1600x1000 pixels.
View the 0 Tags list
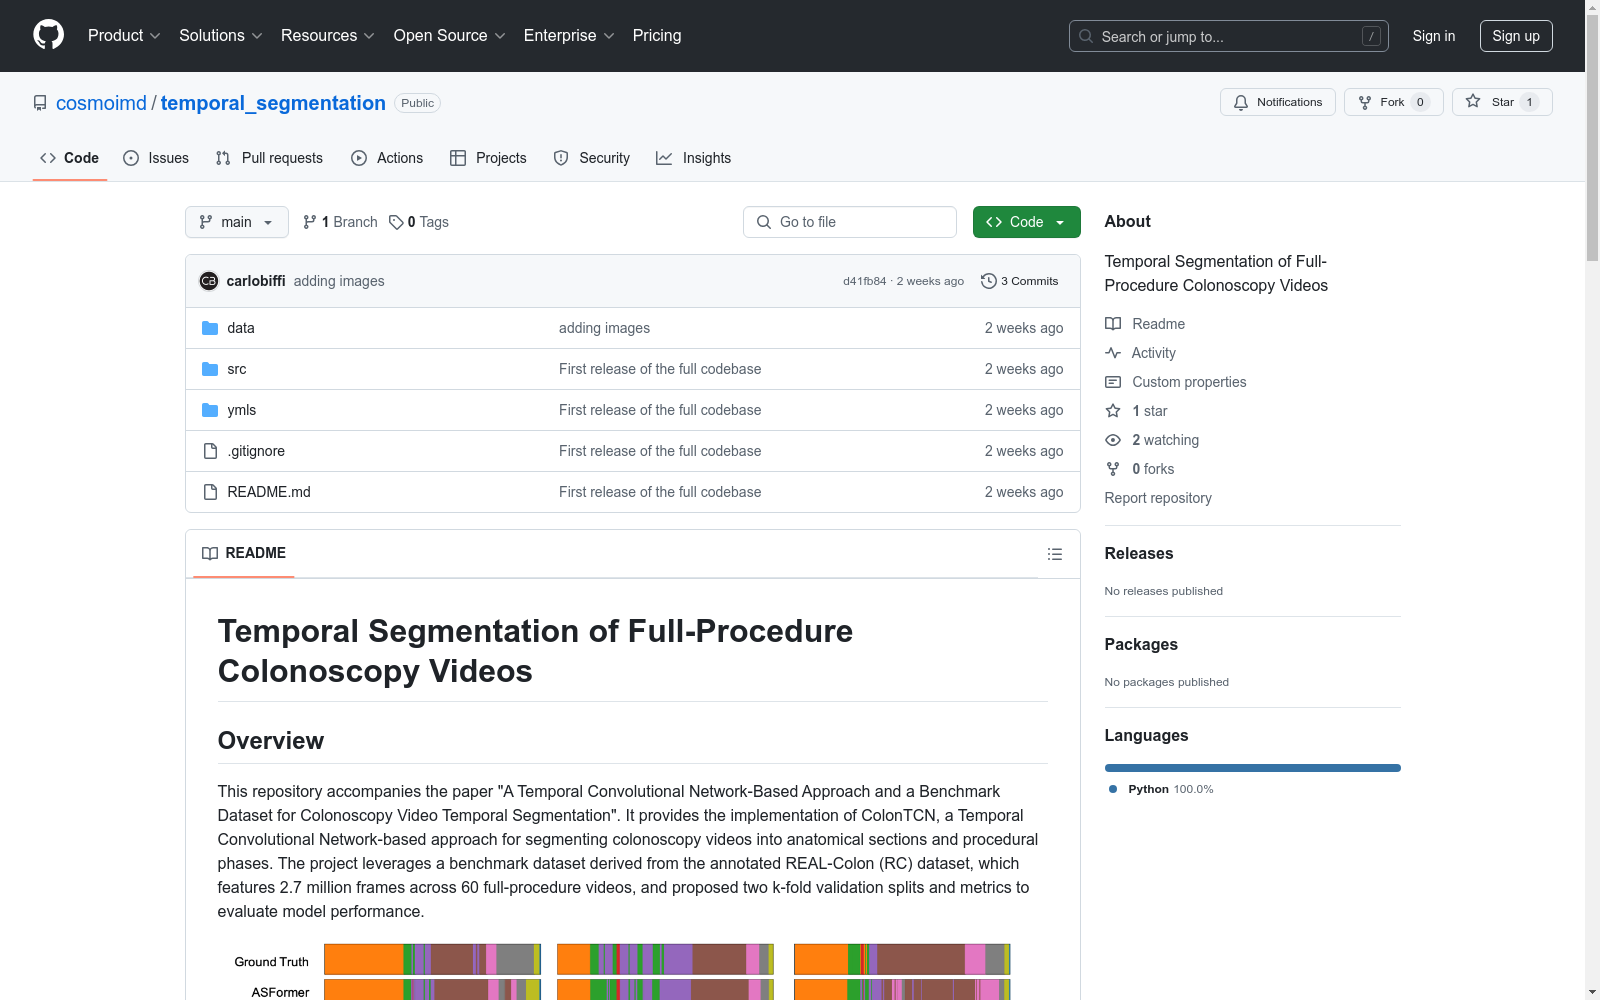pos(419,222)
